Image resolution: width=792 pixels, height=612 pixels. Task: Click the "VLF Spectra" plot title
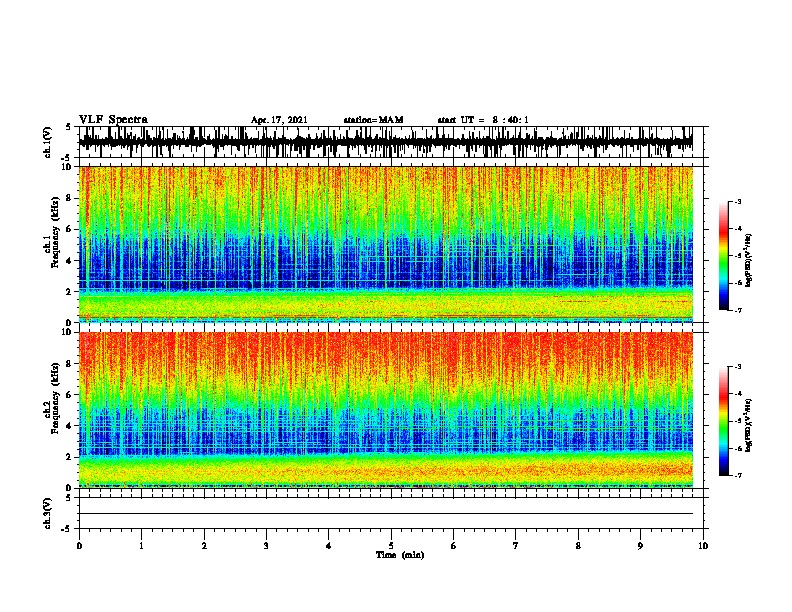113,119
